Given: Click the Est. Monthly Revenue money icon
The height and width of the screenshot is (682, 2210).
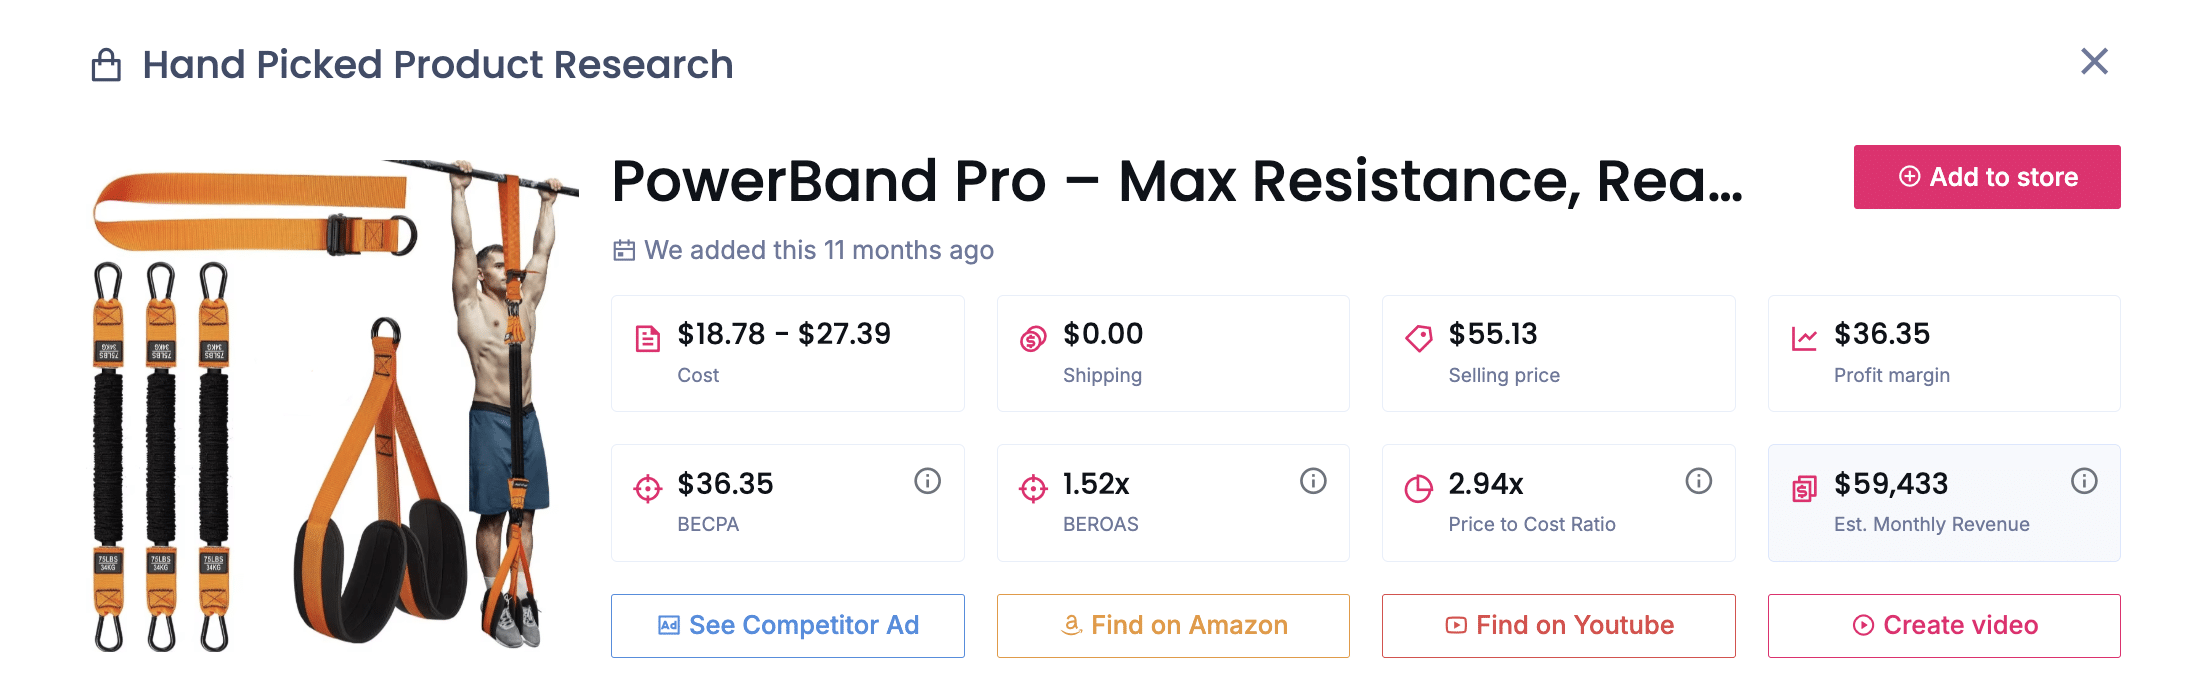Looking at the screenshot, I should coord(1804,487).
